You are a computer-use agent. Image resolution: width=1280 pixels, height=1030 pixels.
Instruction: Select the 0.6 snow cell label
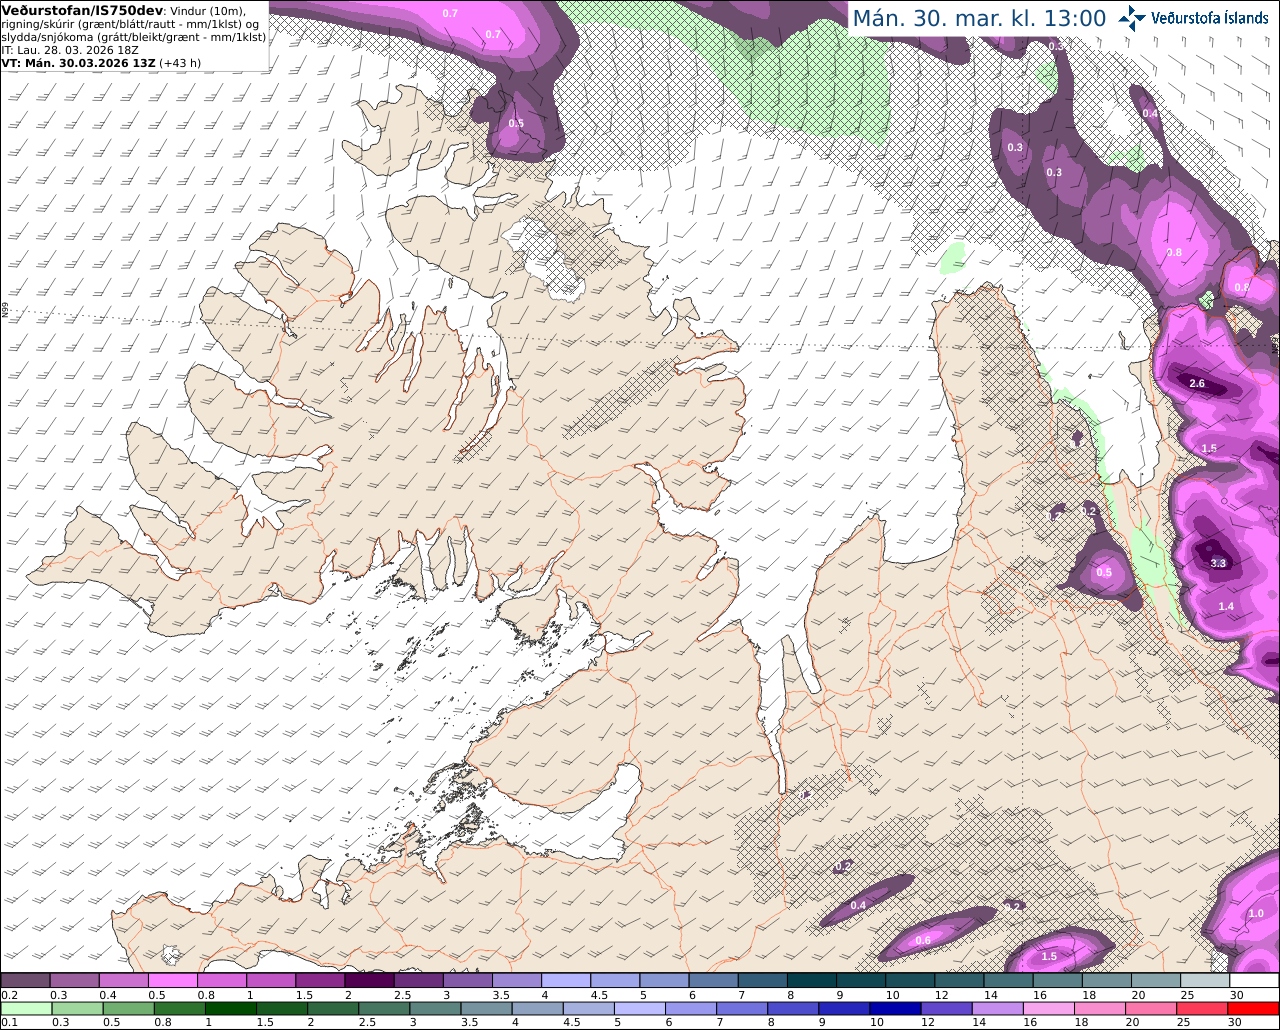(x=923, y=940)
